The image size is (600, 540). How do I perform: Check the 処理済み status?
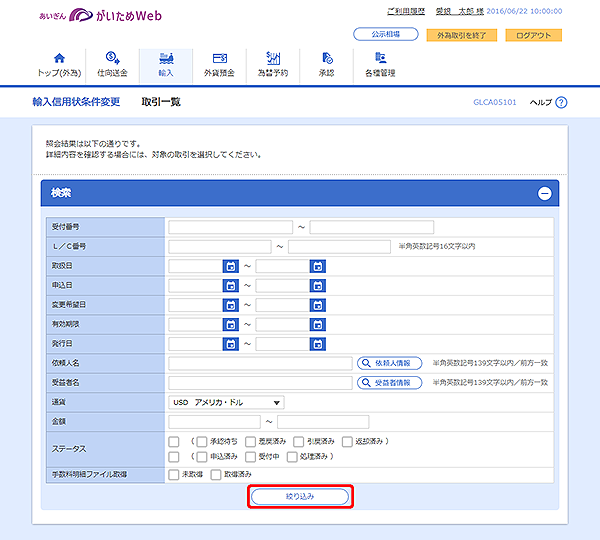point(292,457)
